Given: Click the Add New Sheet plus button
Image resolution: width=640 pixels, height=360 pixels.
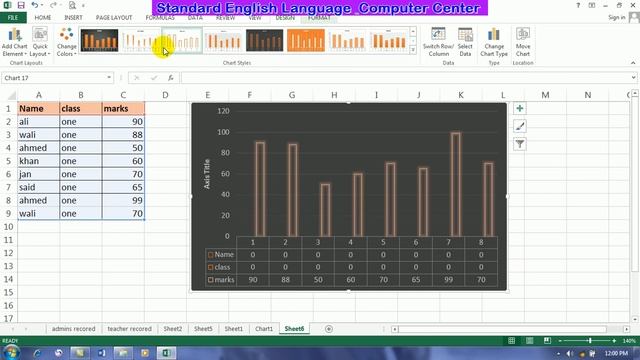Looking at the screenshot, I should (x=329, y=329).
